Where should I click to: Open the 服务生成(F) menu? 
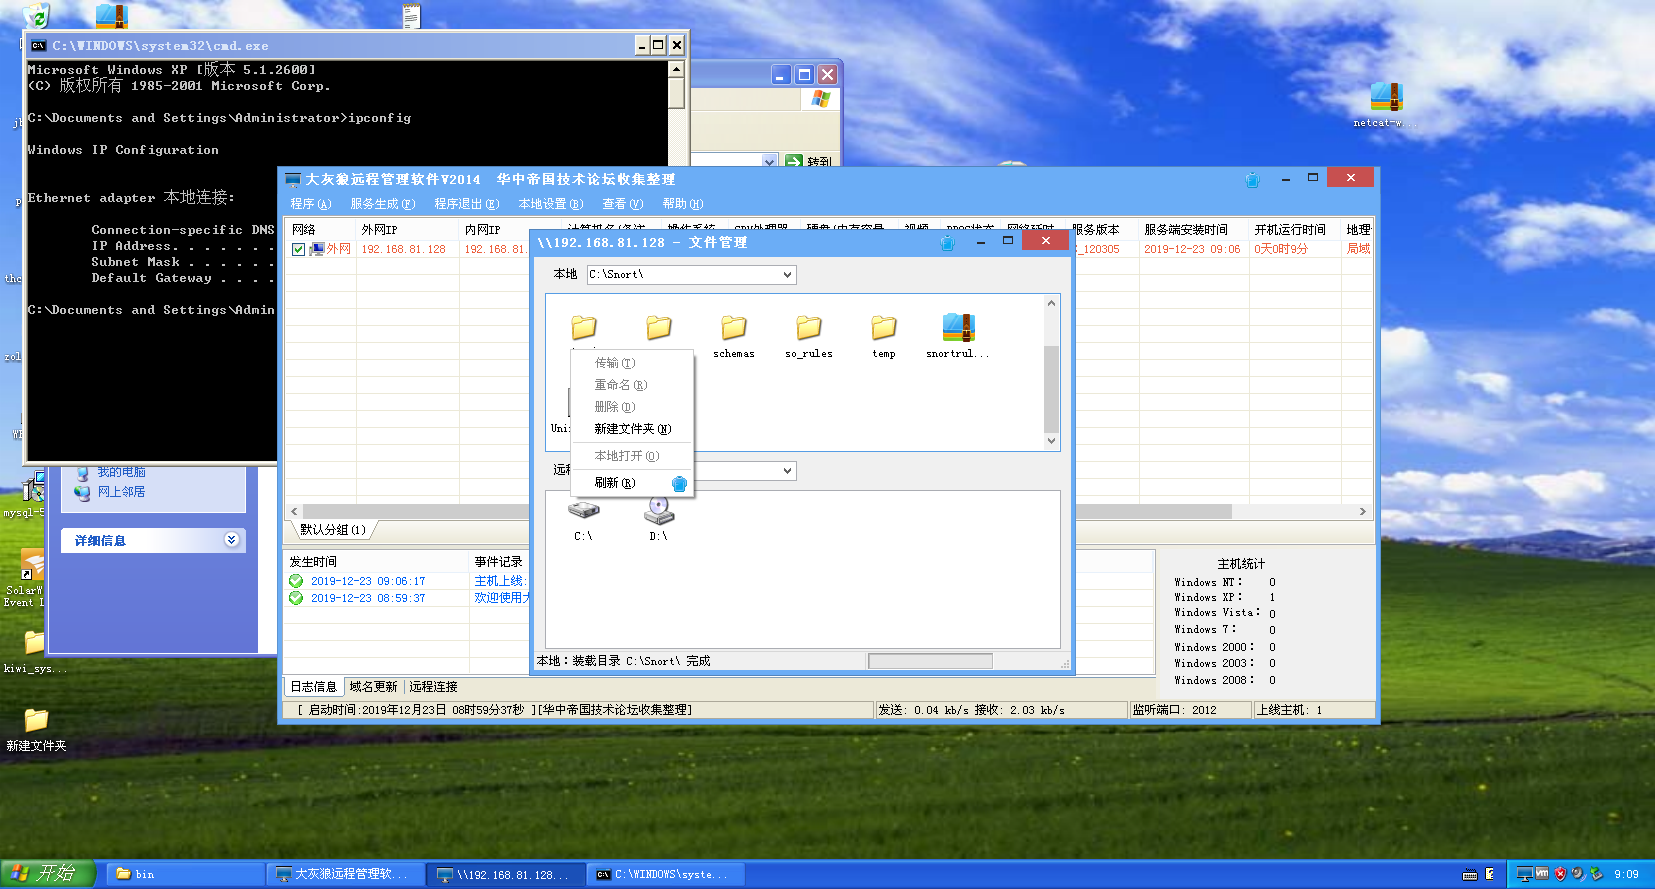tap(383, 204)
